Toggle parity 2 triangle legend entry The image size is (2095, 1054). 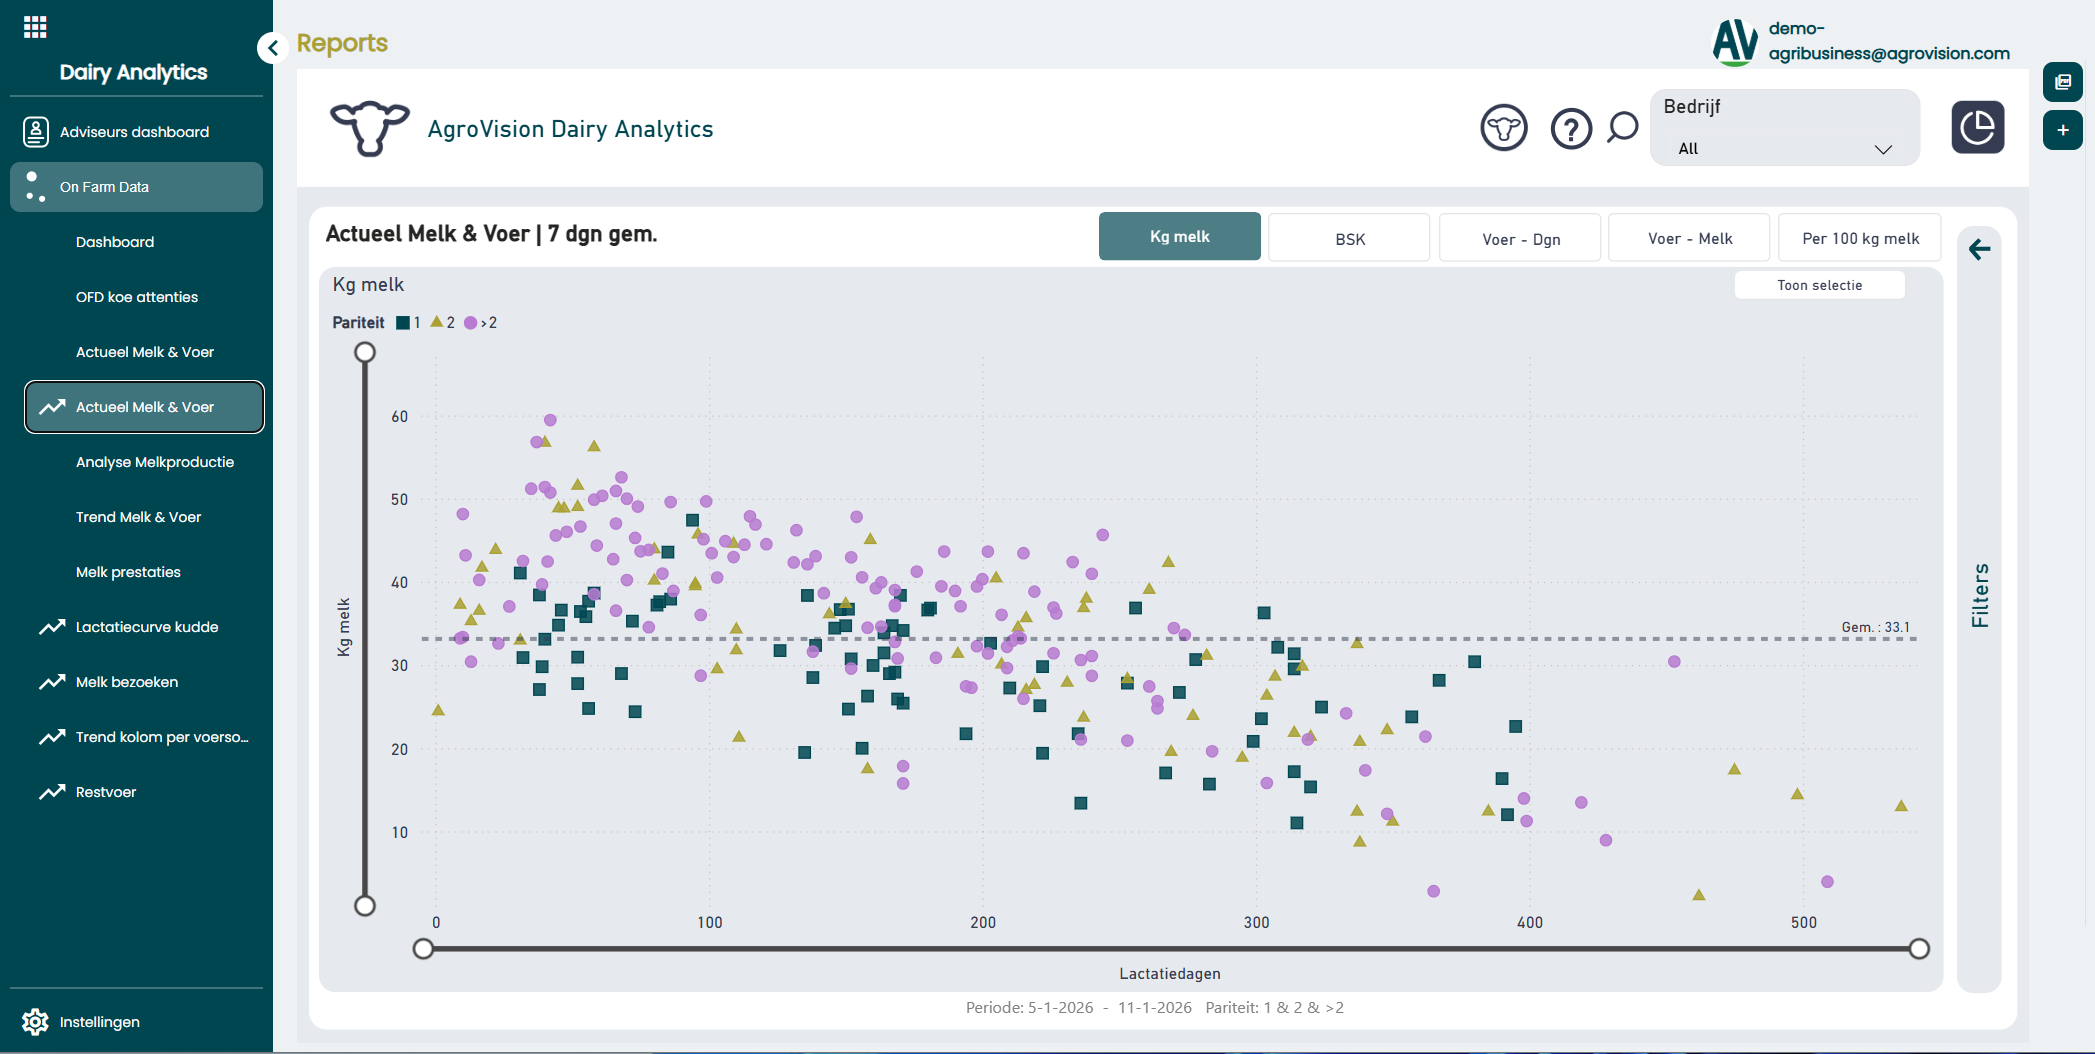(x=442, y=323)
